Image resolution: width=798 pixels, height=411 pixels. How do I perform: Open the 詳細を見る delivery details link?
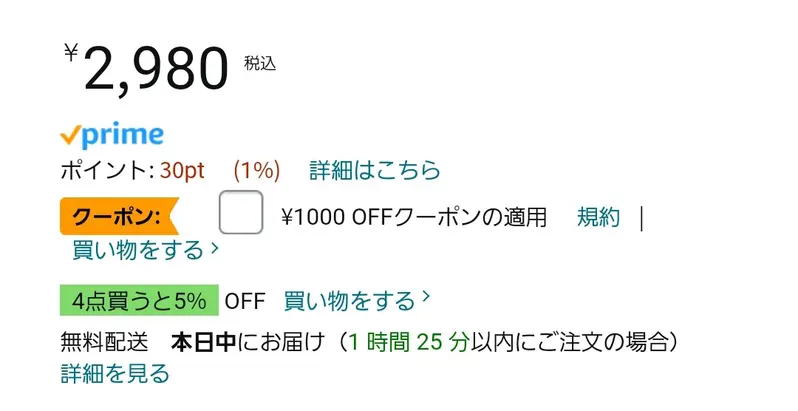point(115,374)
